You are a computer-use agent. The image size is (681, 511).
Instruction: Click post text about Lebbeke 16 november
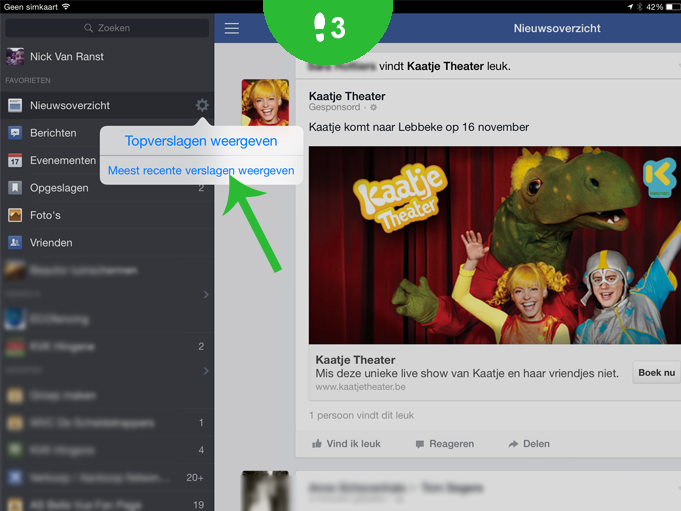click(419, 127)
